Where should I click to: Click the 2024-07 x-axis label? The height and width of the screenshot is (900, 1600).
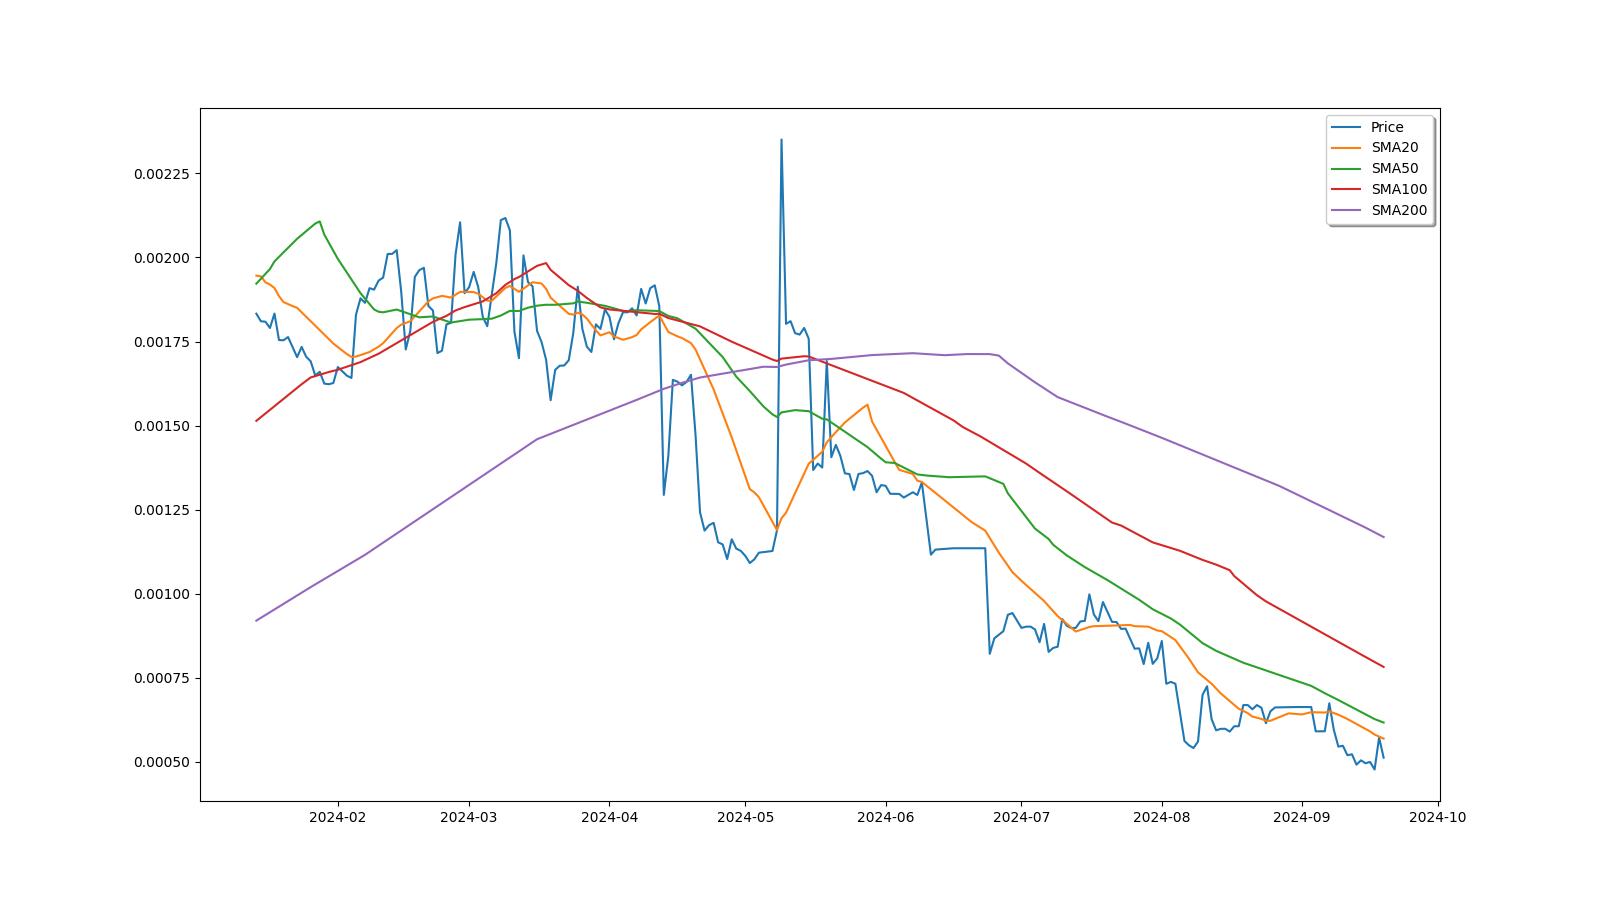click(1021, 817)
